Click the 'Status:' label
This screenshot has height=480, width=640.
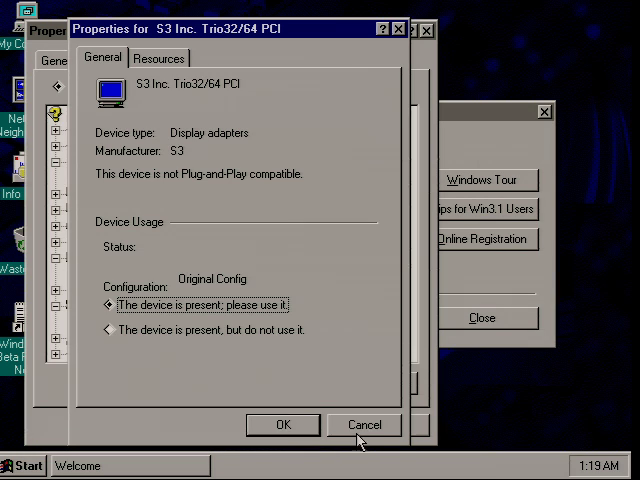point(119,247)
